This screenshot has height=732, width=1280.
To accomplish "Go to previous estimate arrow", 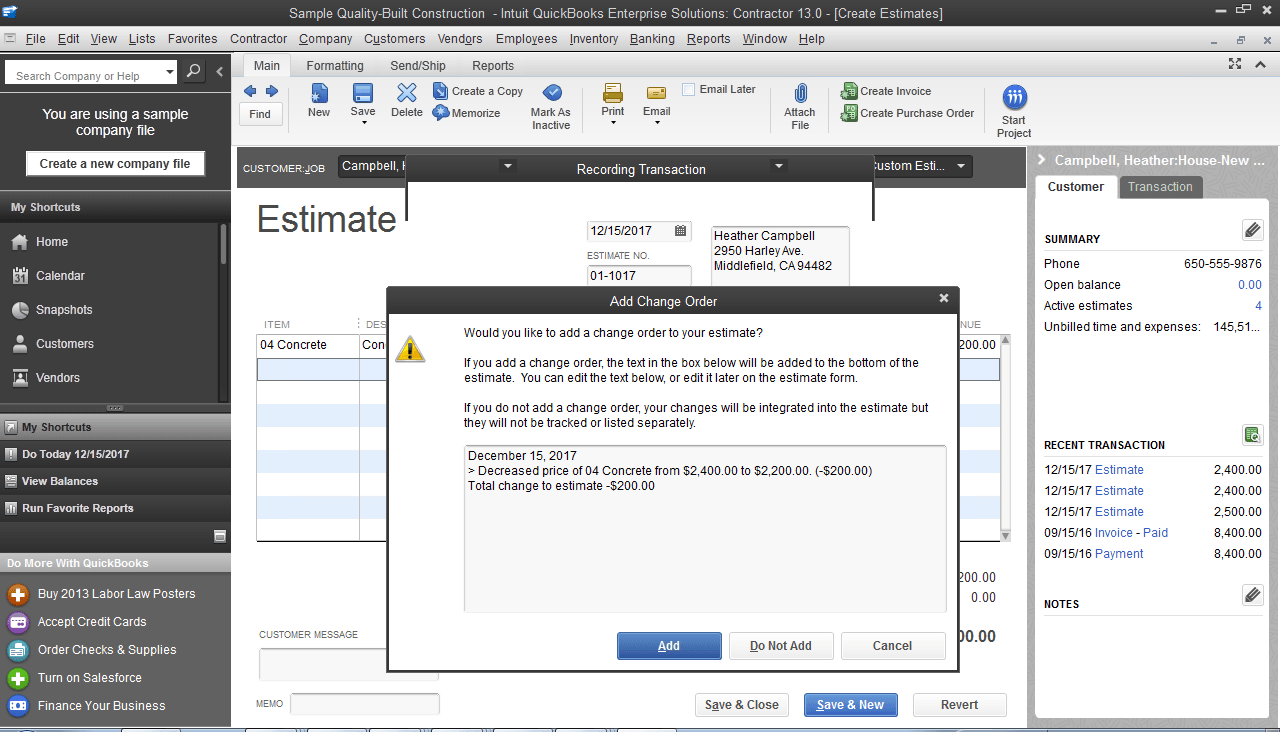I will pos(250,91).
